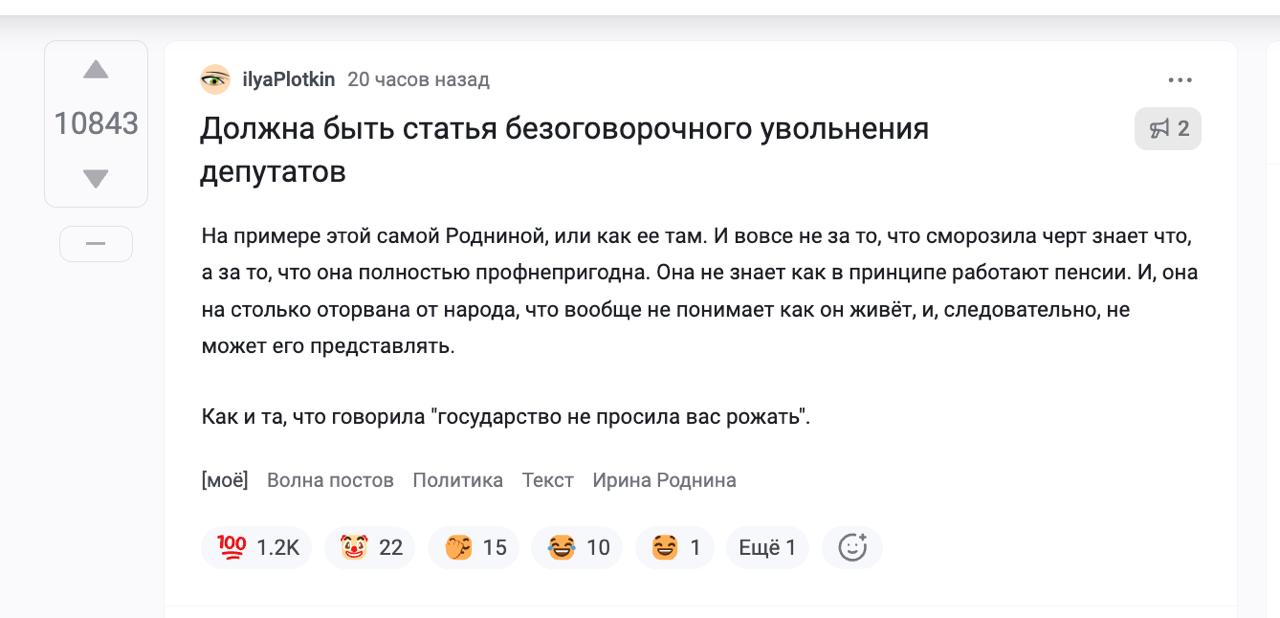The width and height of the screenshot is (1280, 618).
Task: Open the ilyaPlotkin author profile link
Action: (289, 80)
